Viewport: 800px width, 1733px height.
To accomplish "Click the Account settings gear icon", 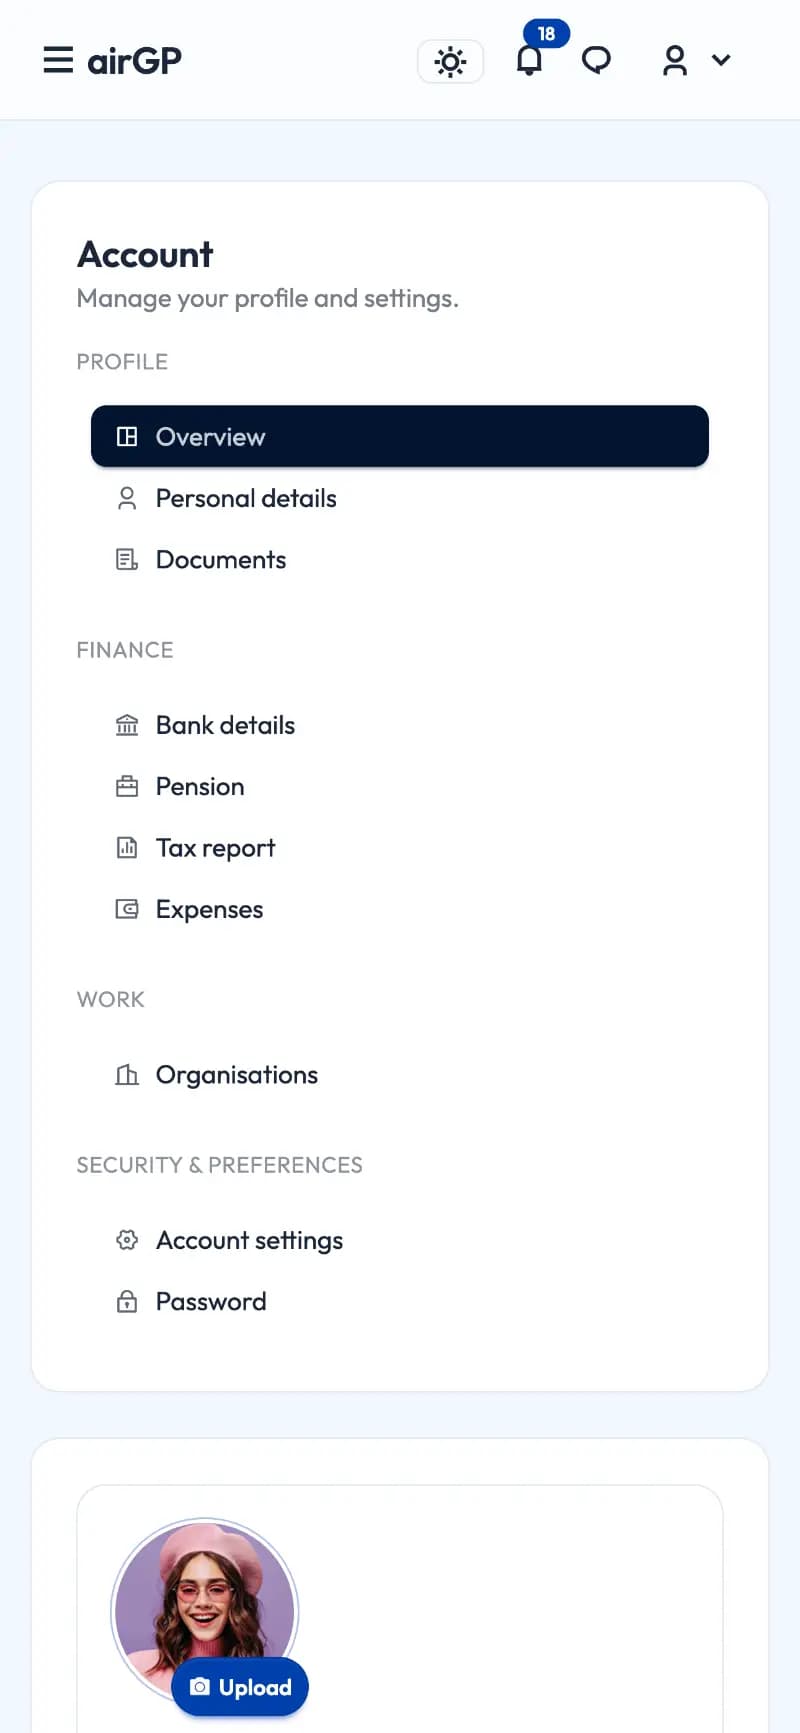I will (127, 1240).
